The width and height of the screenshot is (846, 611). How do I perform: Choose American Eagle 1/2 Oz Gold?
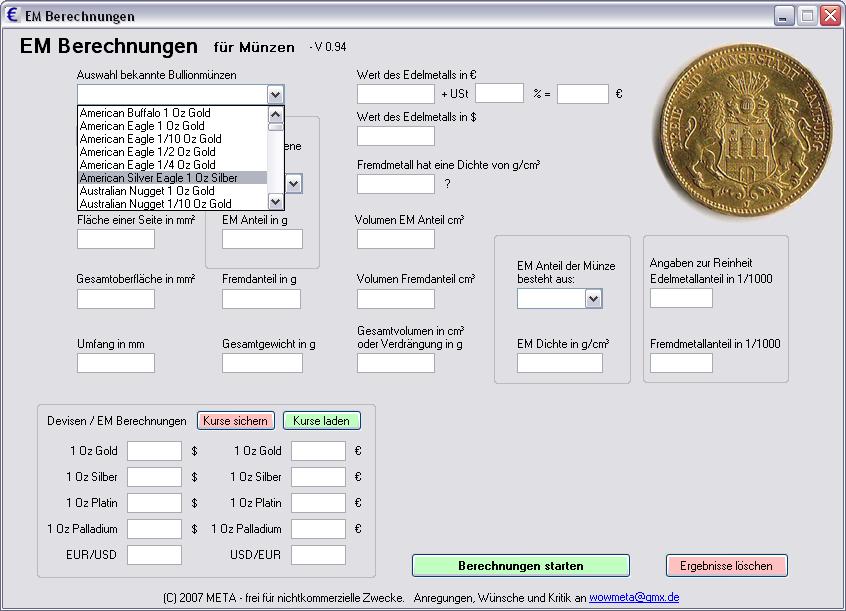pos(173,152)
